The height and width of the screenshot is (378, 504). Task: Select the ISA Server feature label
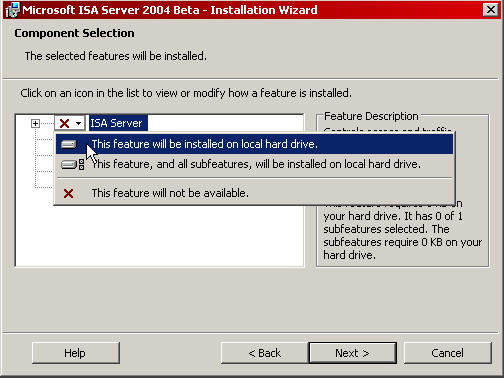118,123
